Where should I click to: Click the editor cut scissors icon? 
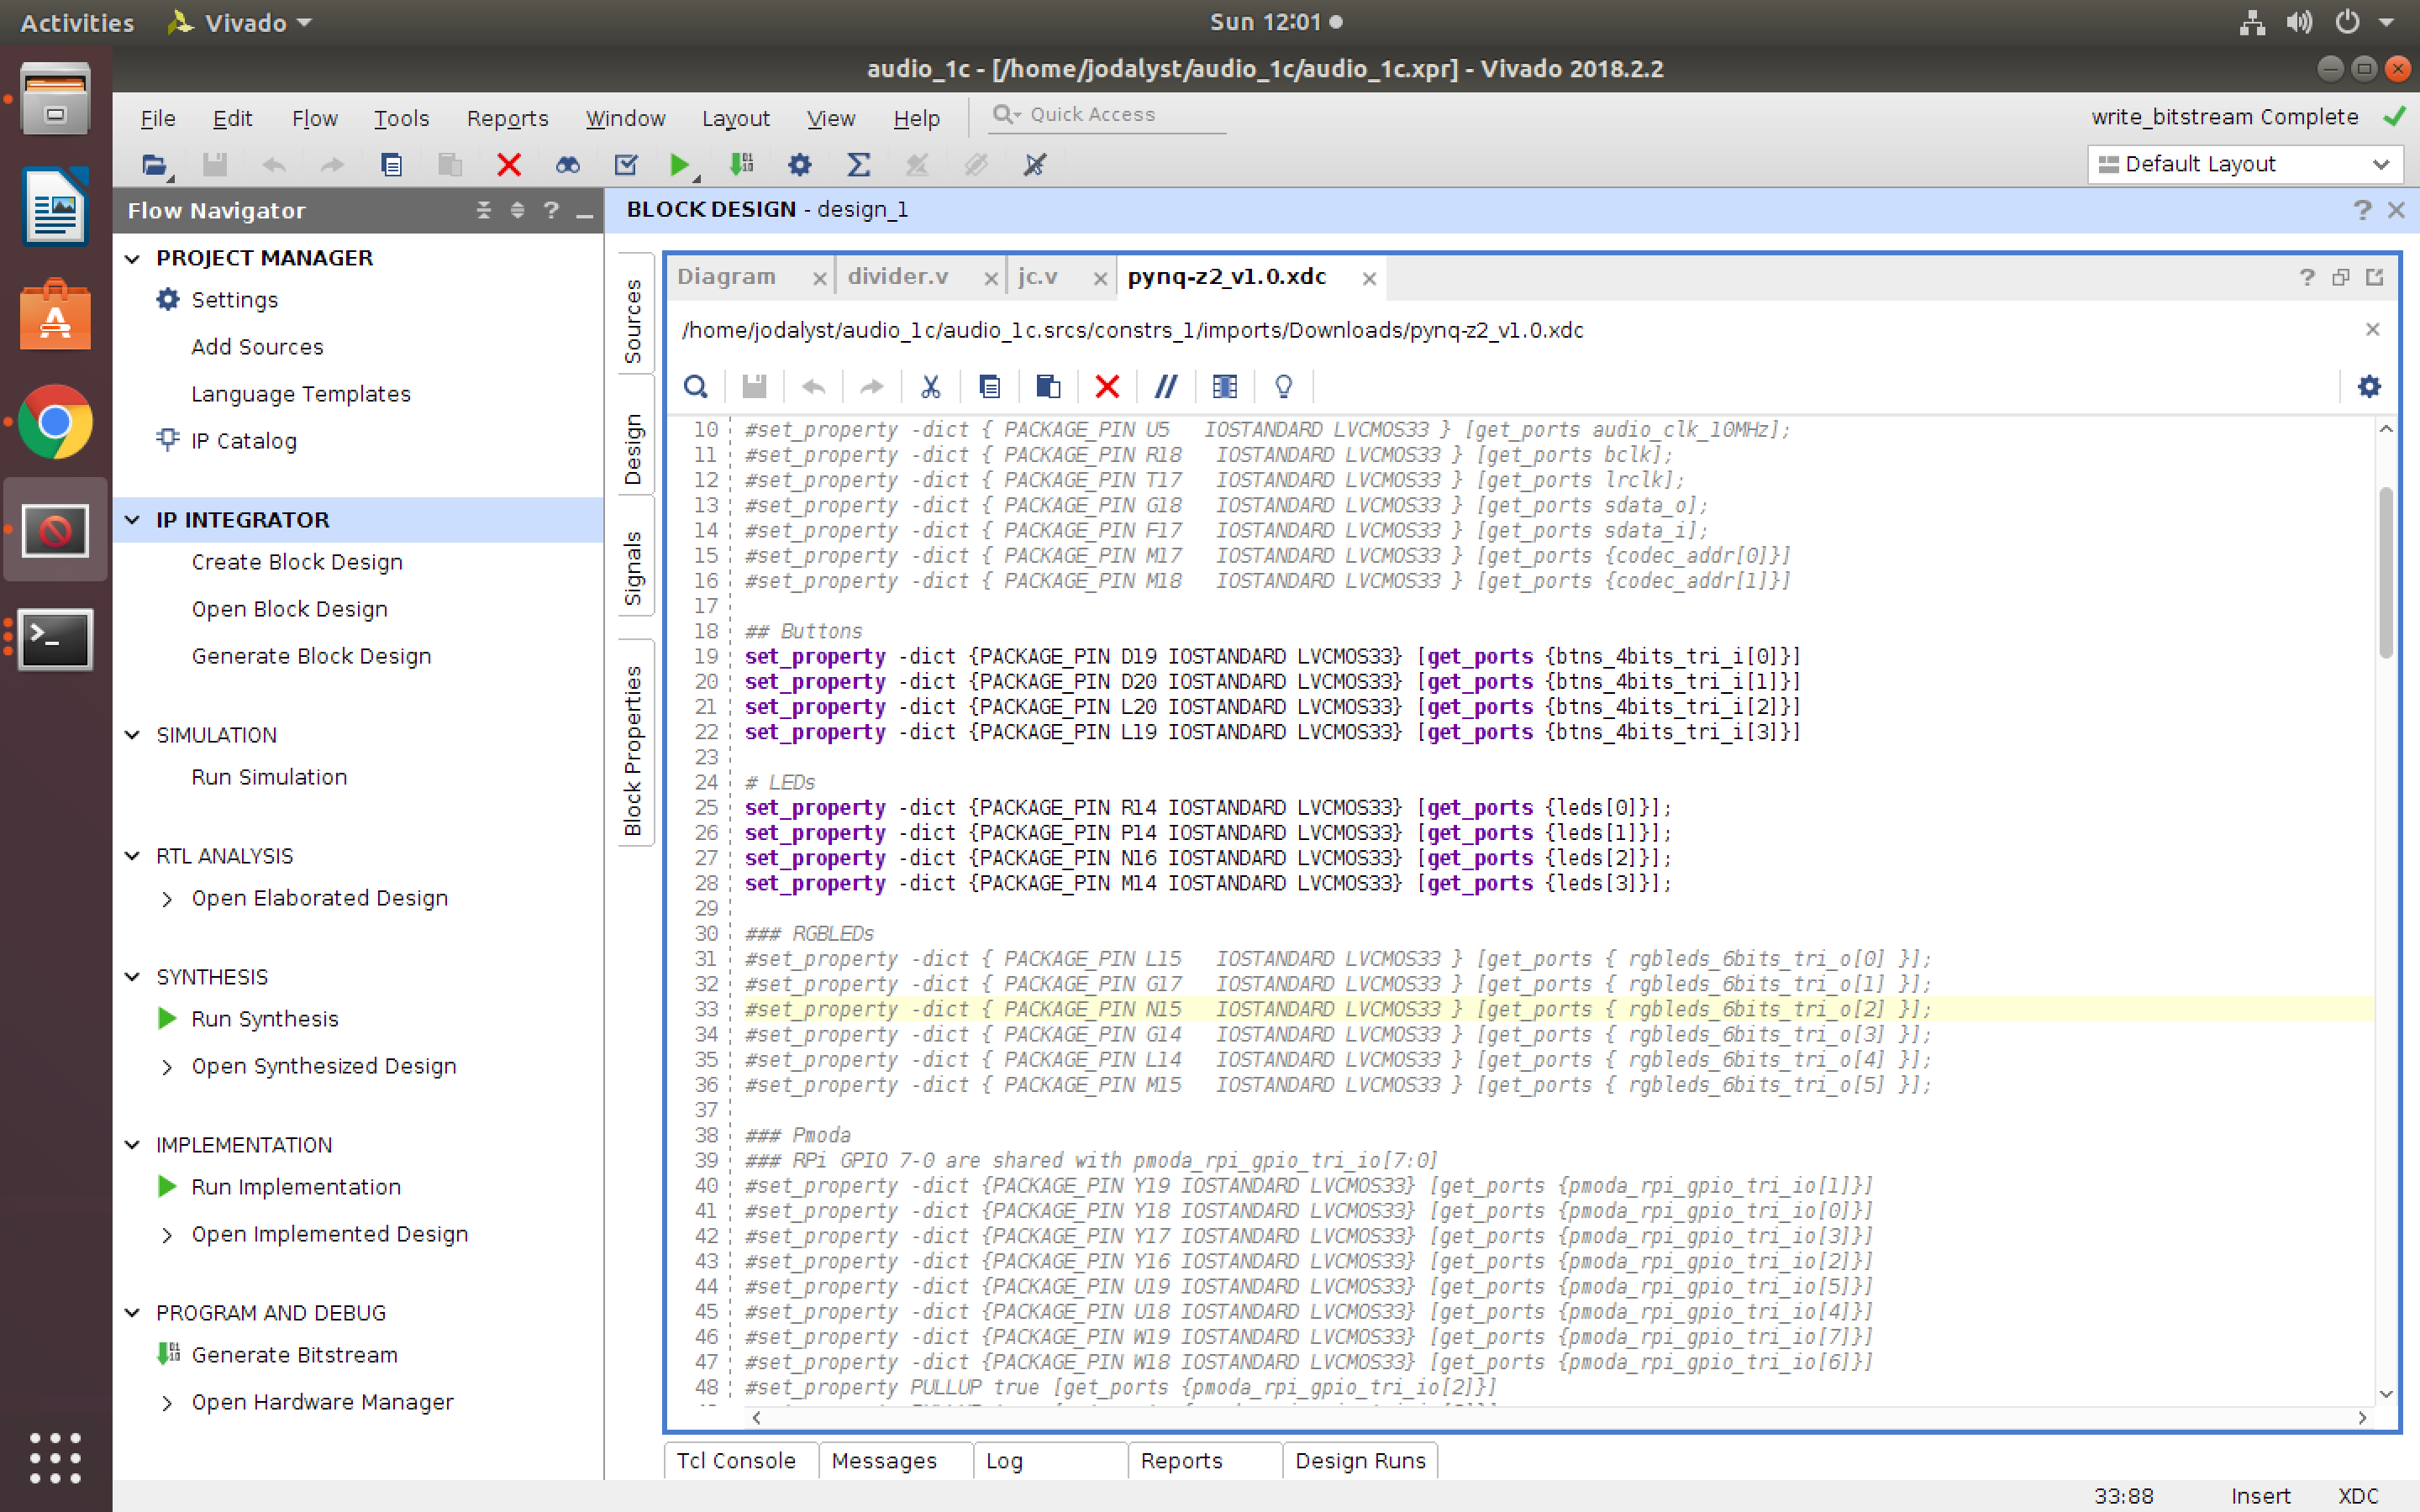tap(930, 387)
